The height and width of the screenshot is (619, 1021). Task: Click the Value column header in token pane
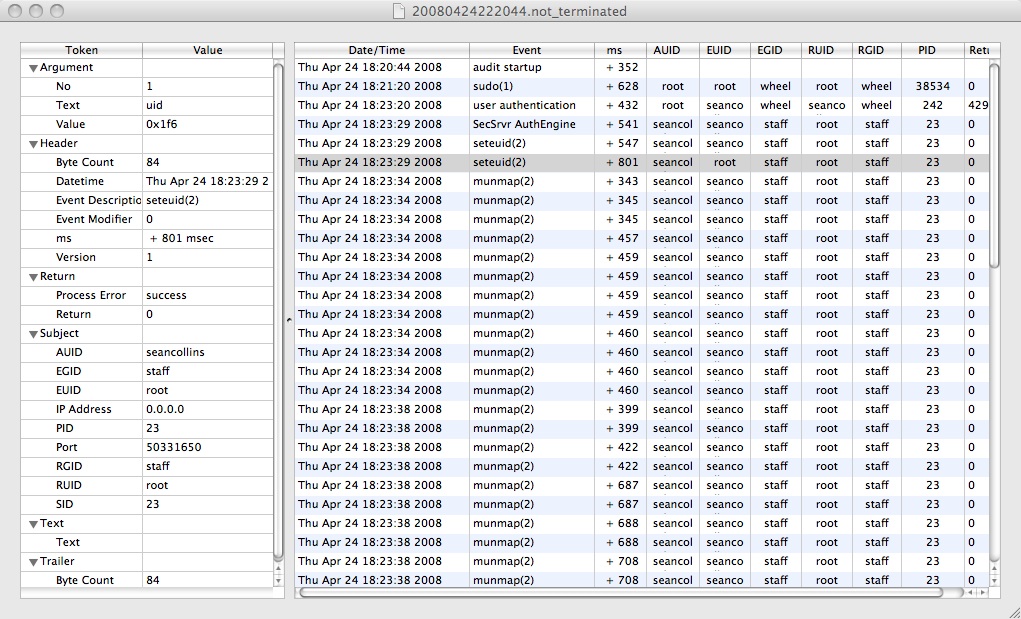(208, 50)
